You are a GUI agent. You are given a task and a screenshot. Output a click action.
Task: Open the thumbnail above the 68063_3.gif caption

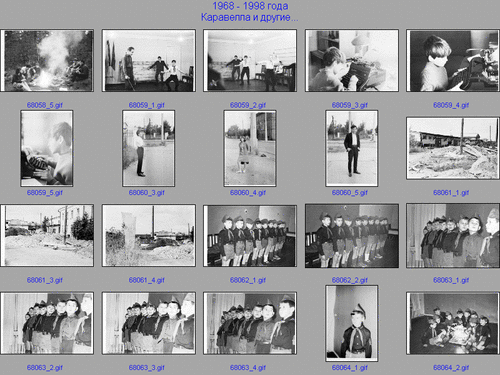click(149, 323)
